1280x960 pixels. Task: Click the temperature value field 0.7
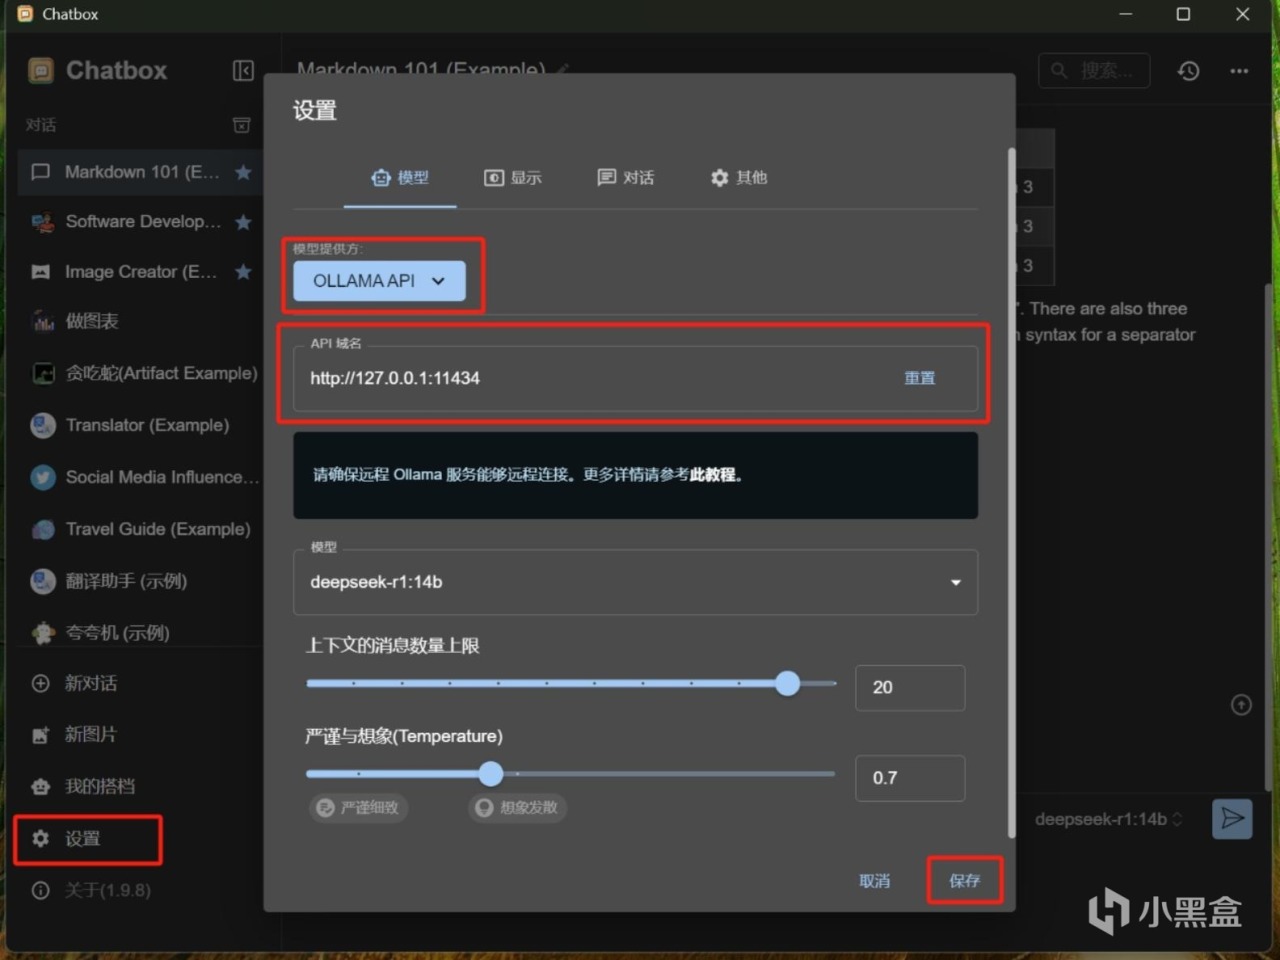tap(910, 778)
